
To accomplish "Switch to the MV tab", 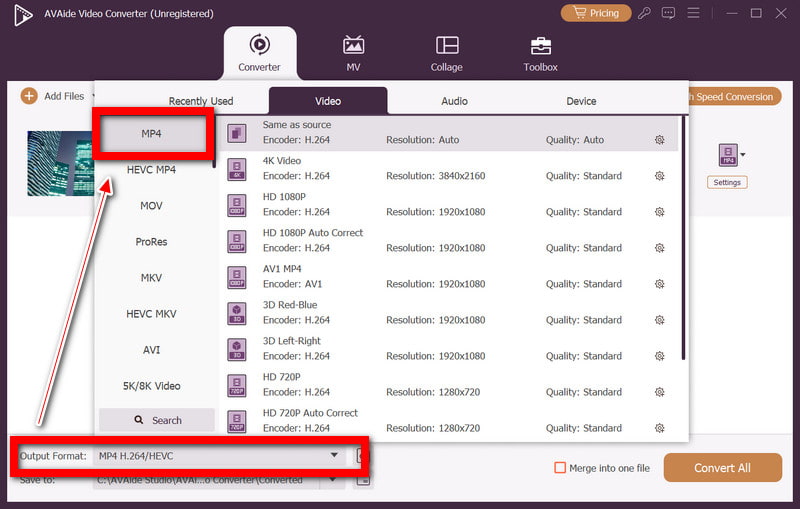I will 353,53.
